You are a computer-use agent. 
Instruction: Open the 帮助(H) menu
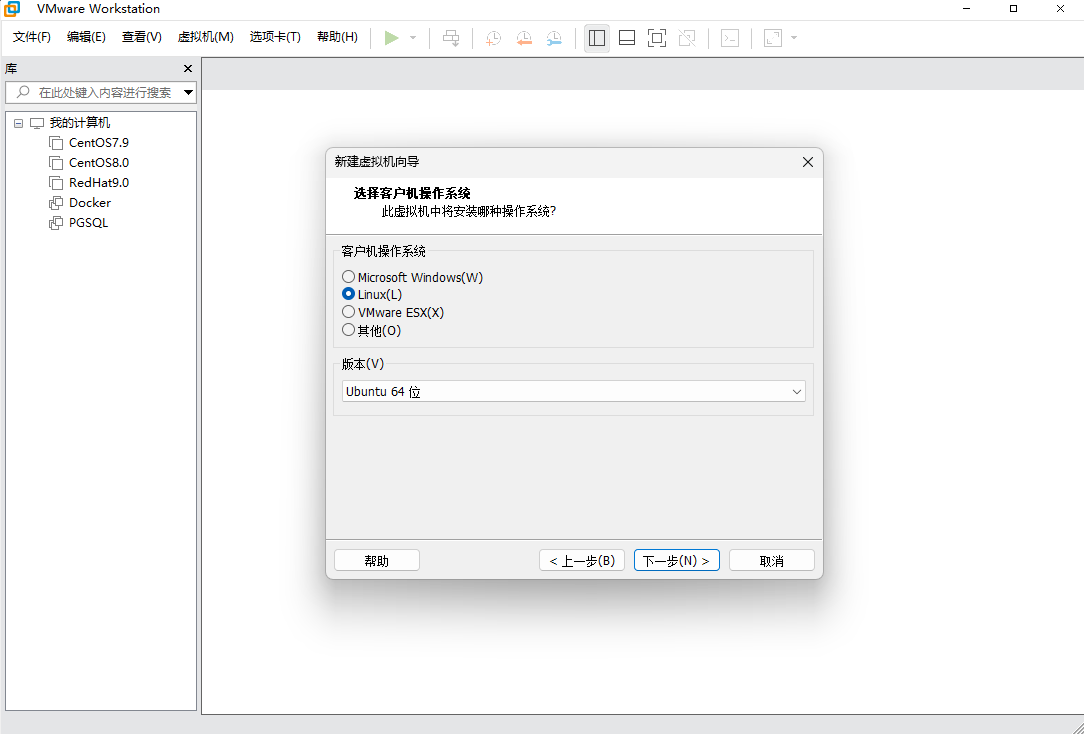tap(337, 37)
